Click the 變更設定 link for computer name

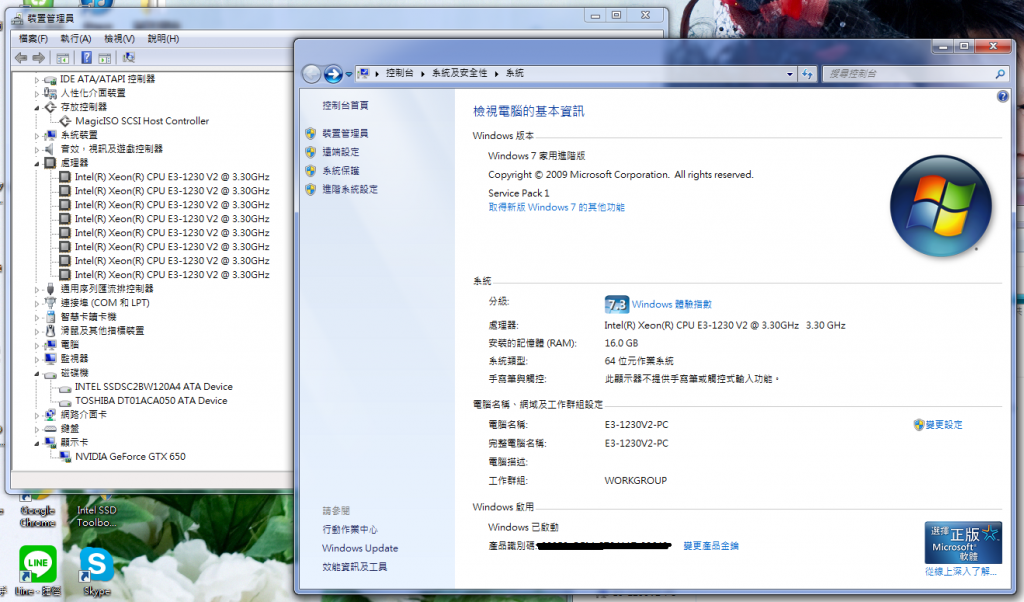[944, 425]
